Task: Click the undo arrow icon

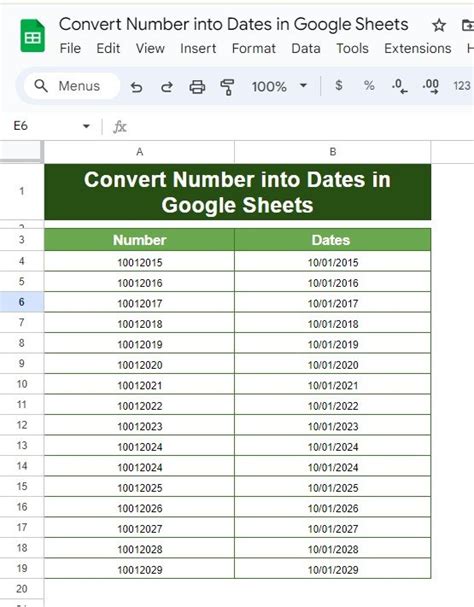Action: [136, 87]
